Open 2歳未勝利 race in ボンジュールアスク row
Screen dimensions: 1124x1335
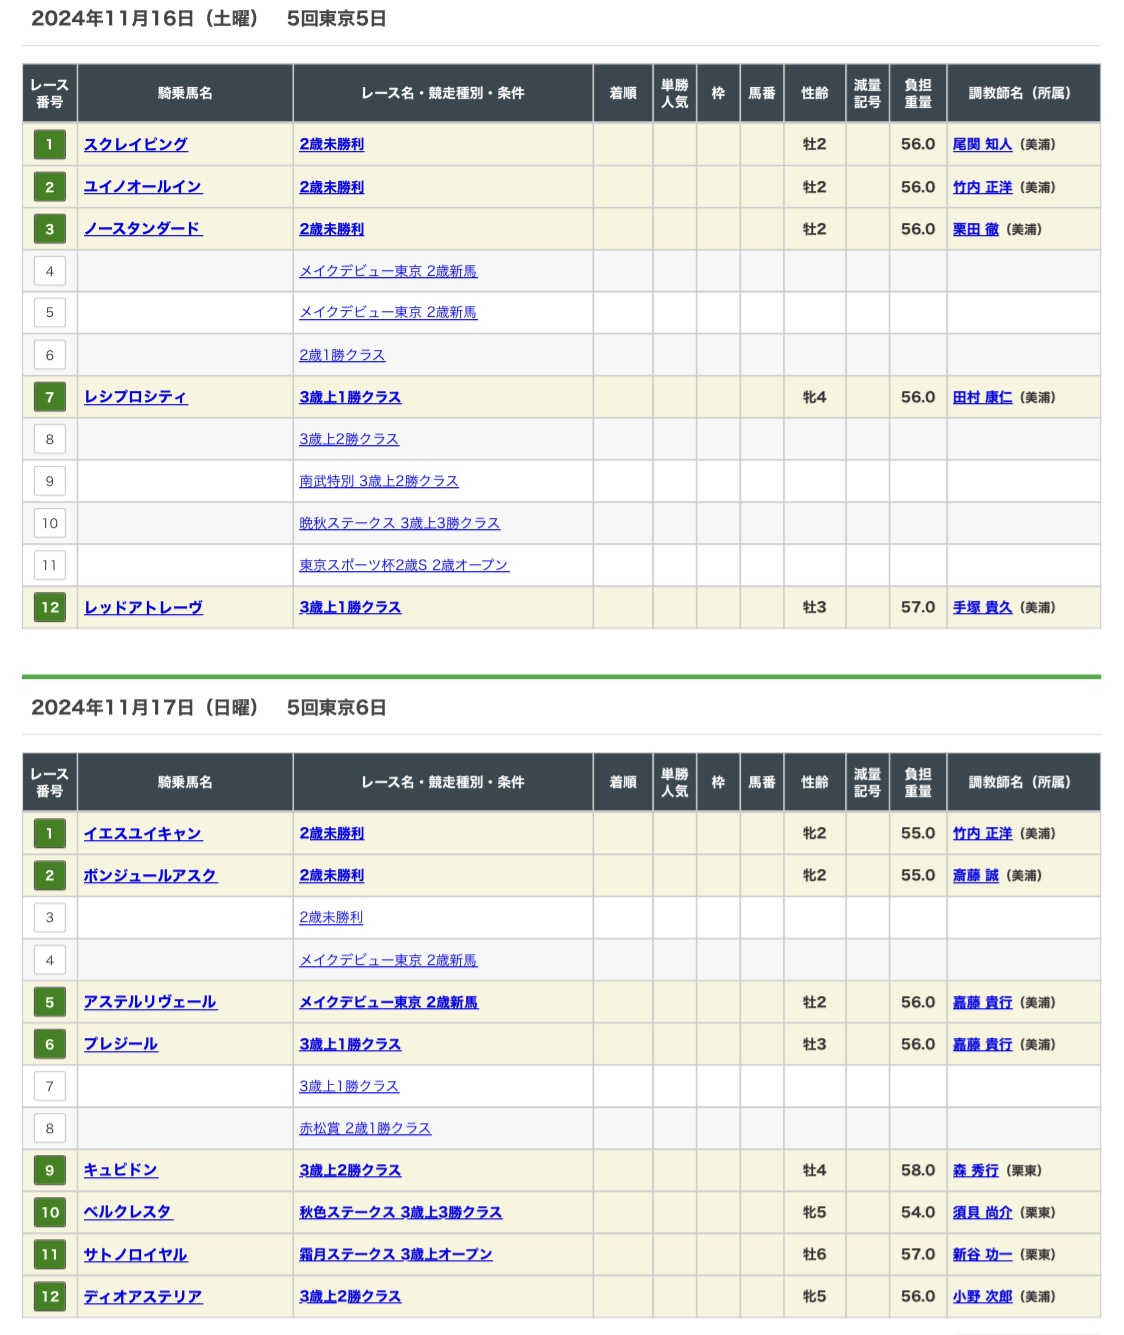[x=332, y=875]
